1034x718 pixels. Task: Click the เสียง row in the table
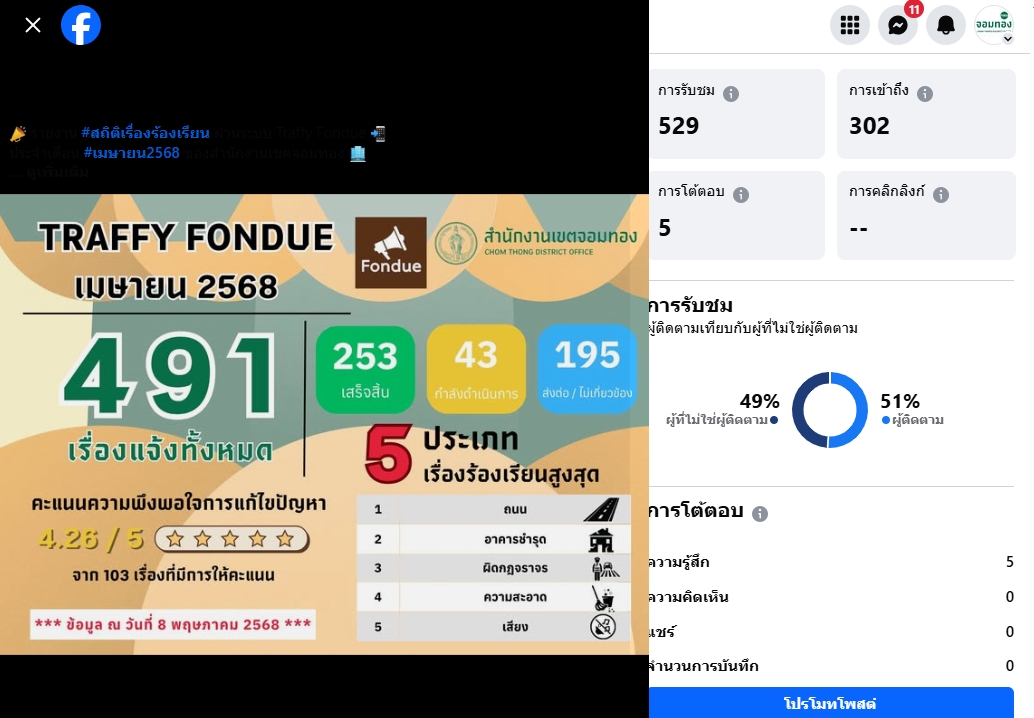click(x=494, y=626)
